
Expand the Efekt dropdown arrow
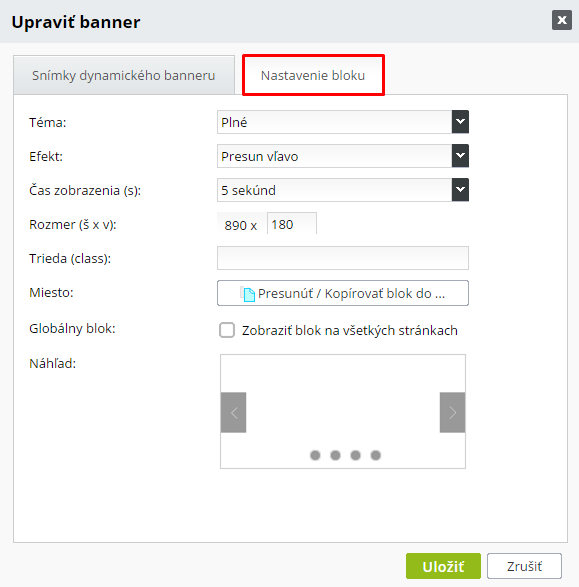460,156
